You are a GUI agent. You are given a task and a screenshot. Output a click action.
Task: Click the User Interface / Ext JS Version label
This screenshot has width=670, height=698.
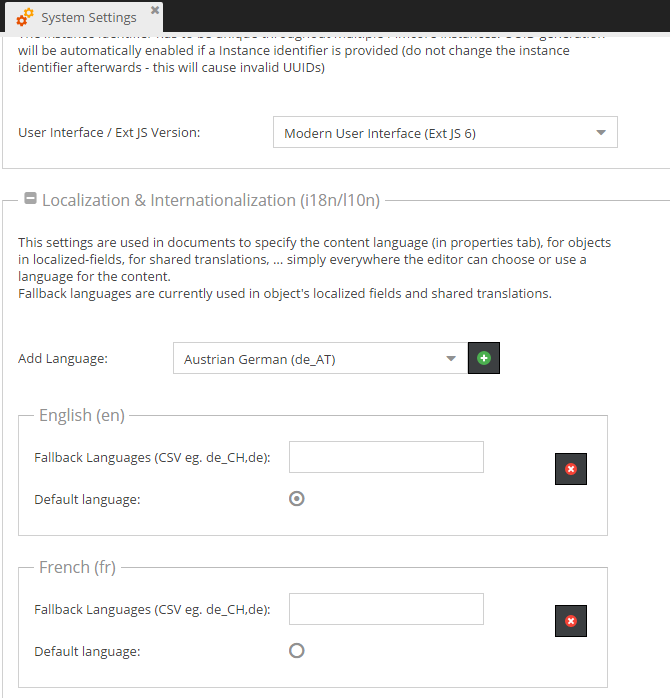(109, 133)
